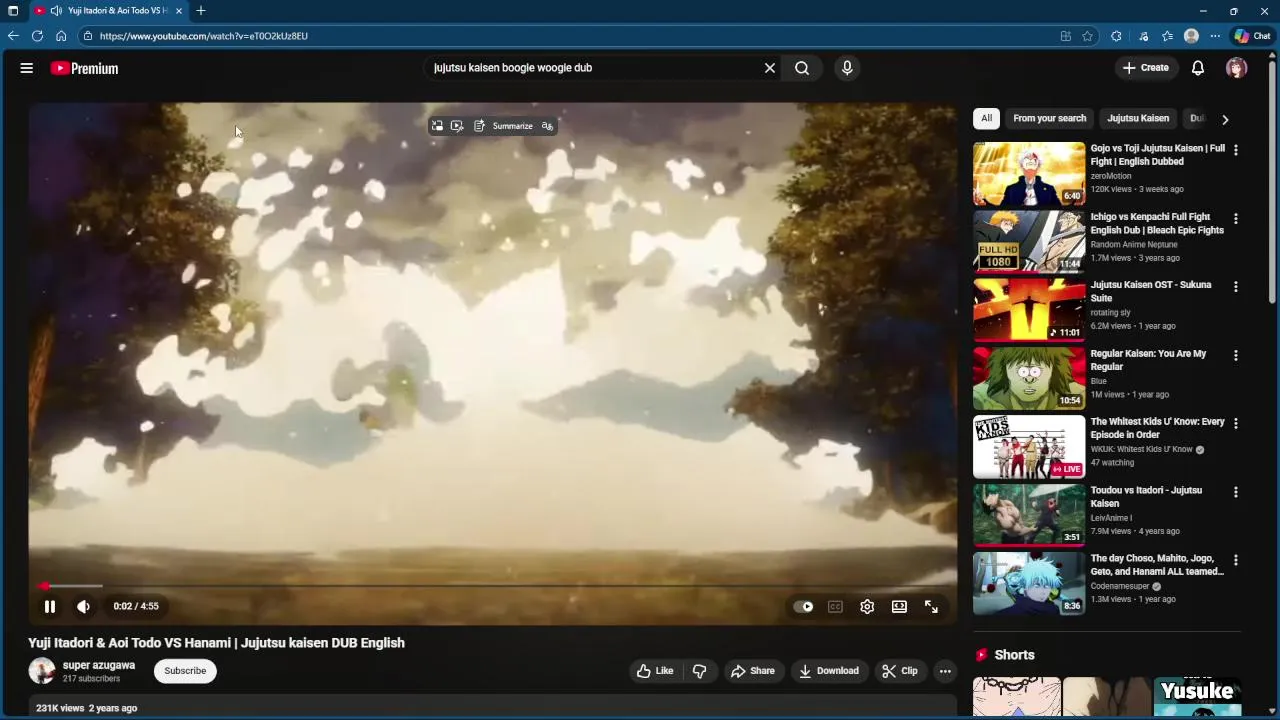
Task: Open Copilot Chat button
Action: click(x=1252, y=36)
